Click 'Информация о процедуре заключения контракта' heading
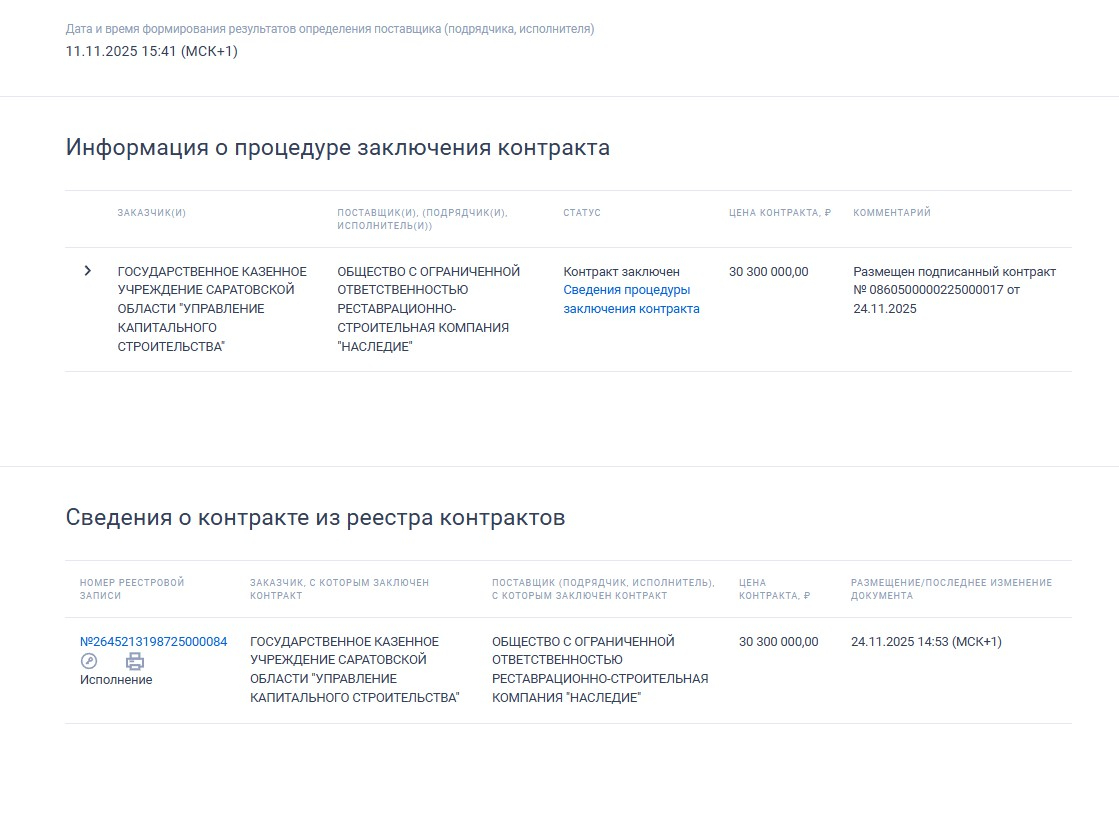The image size is (1119, 817). (x=337, y=148)
